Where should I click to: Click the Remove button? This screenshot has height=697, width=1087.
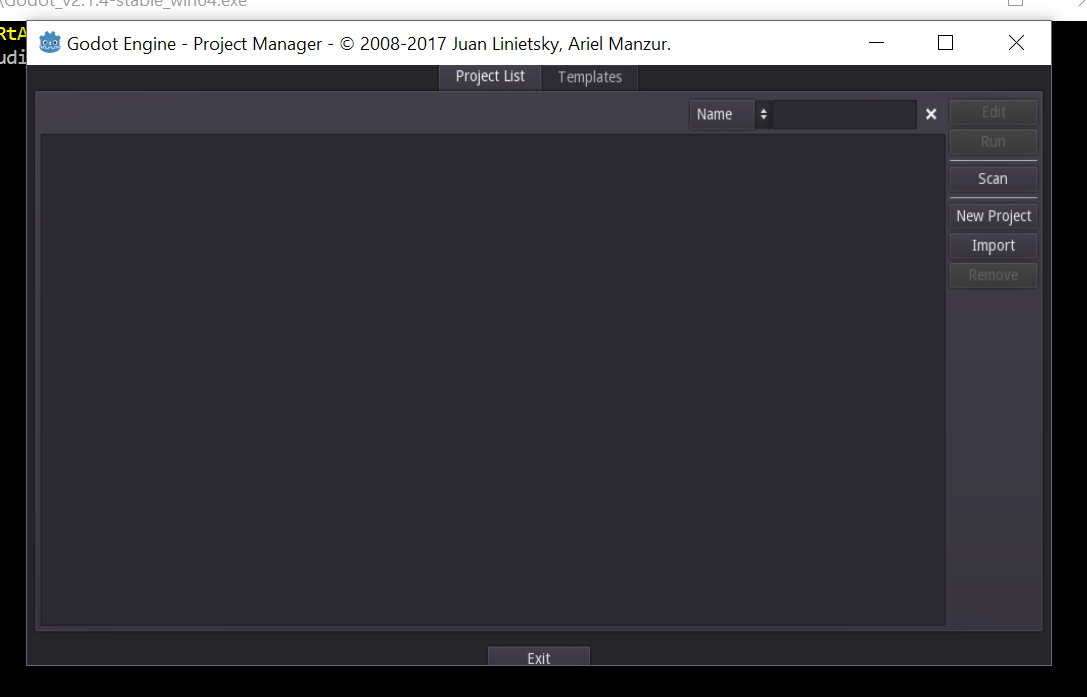click(x=992, y=275)
